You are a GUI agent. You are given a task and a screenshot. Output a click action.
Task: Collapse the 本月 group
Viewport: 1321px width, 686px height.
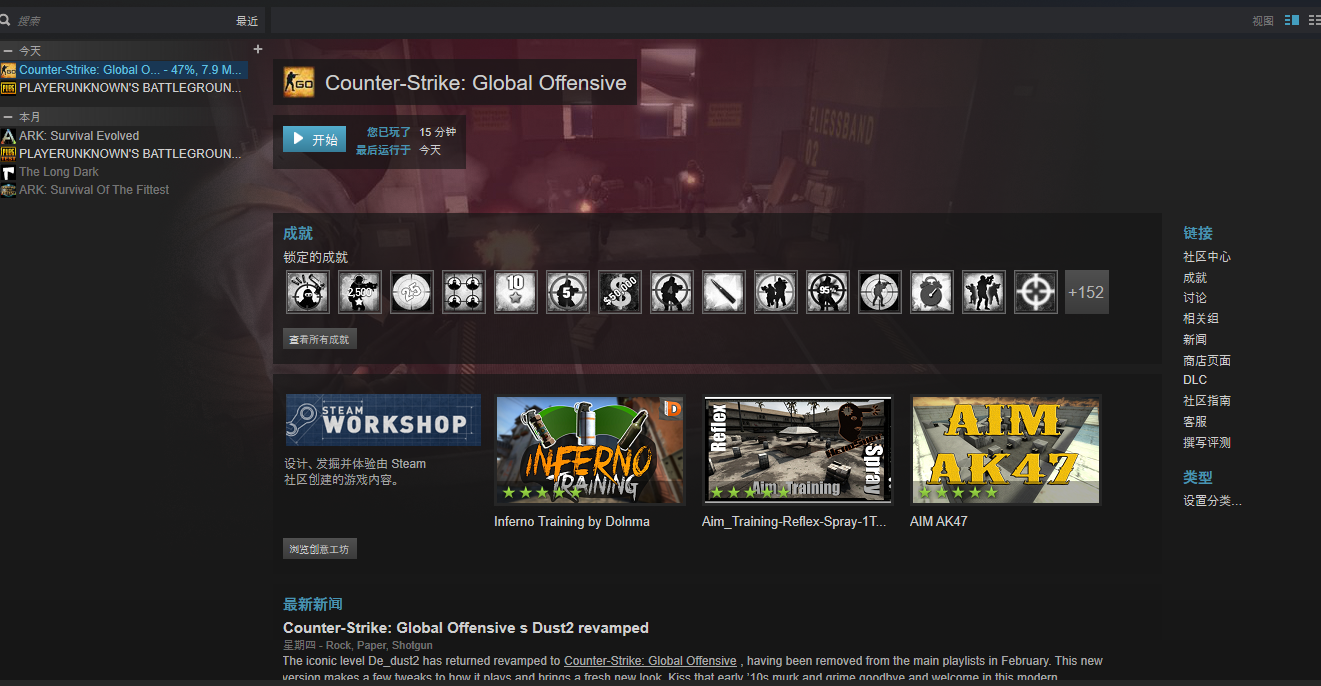tap(8, 117)
